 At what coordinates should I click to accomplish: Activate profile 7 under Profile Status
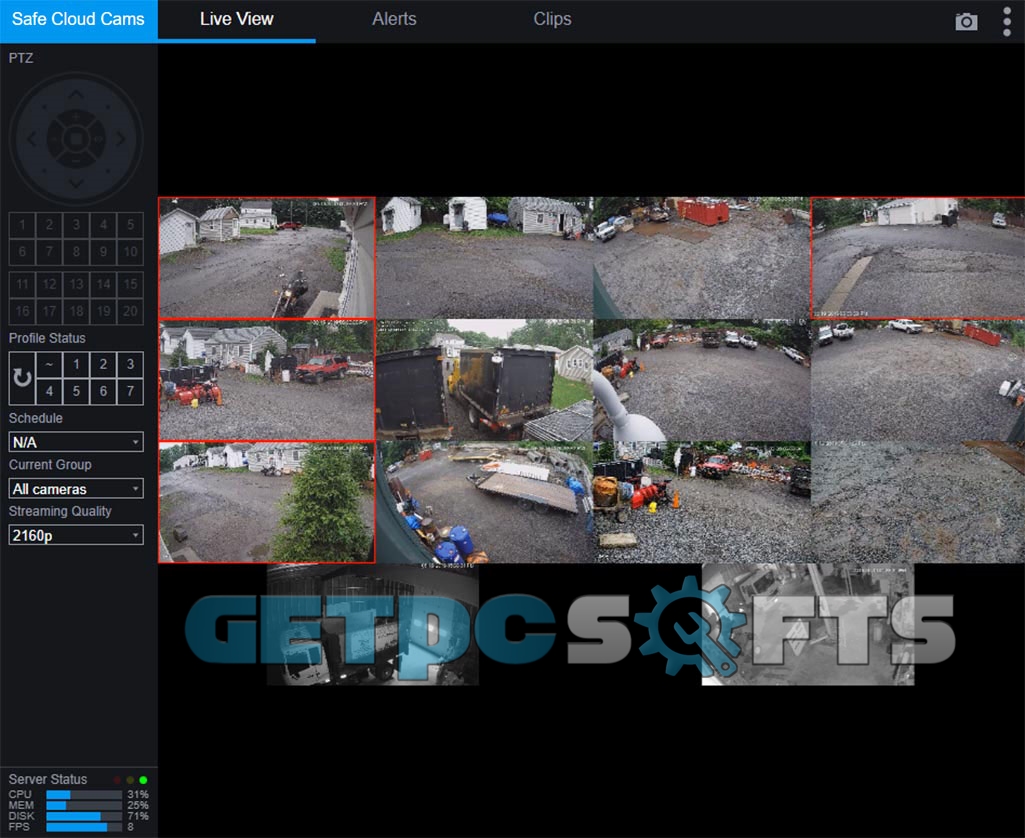[130, 392]
